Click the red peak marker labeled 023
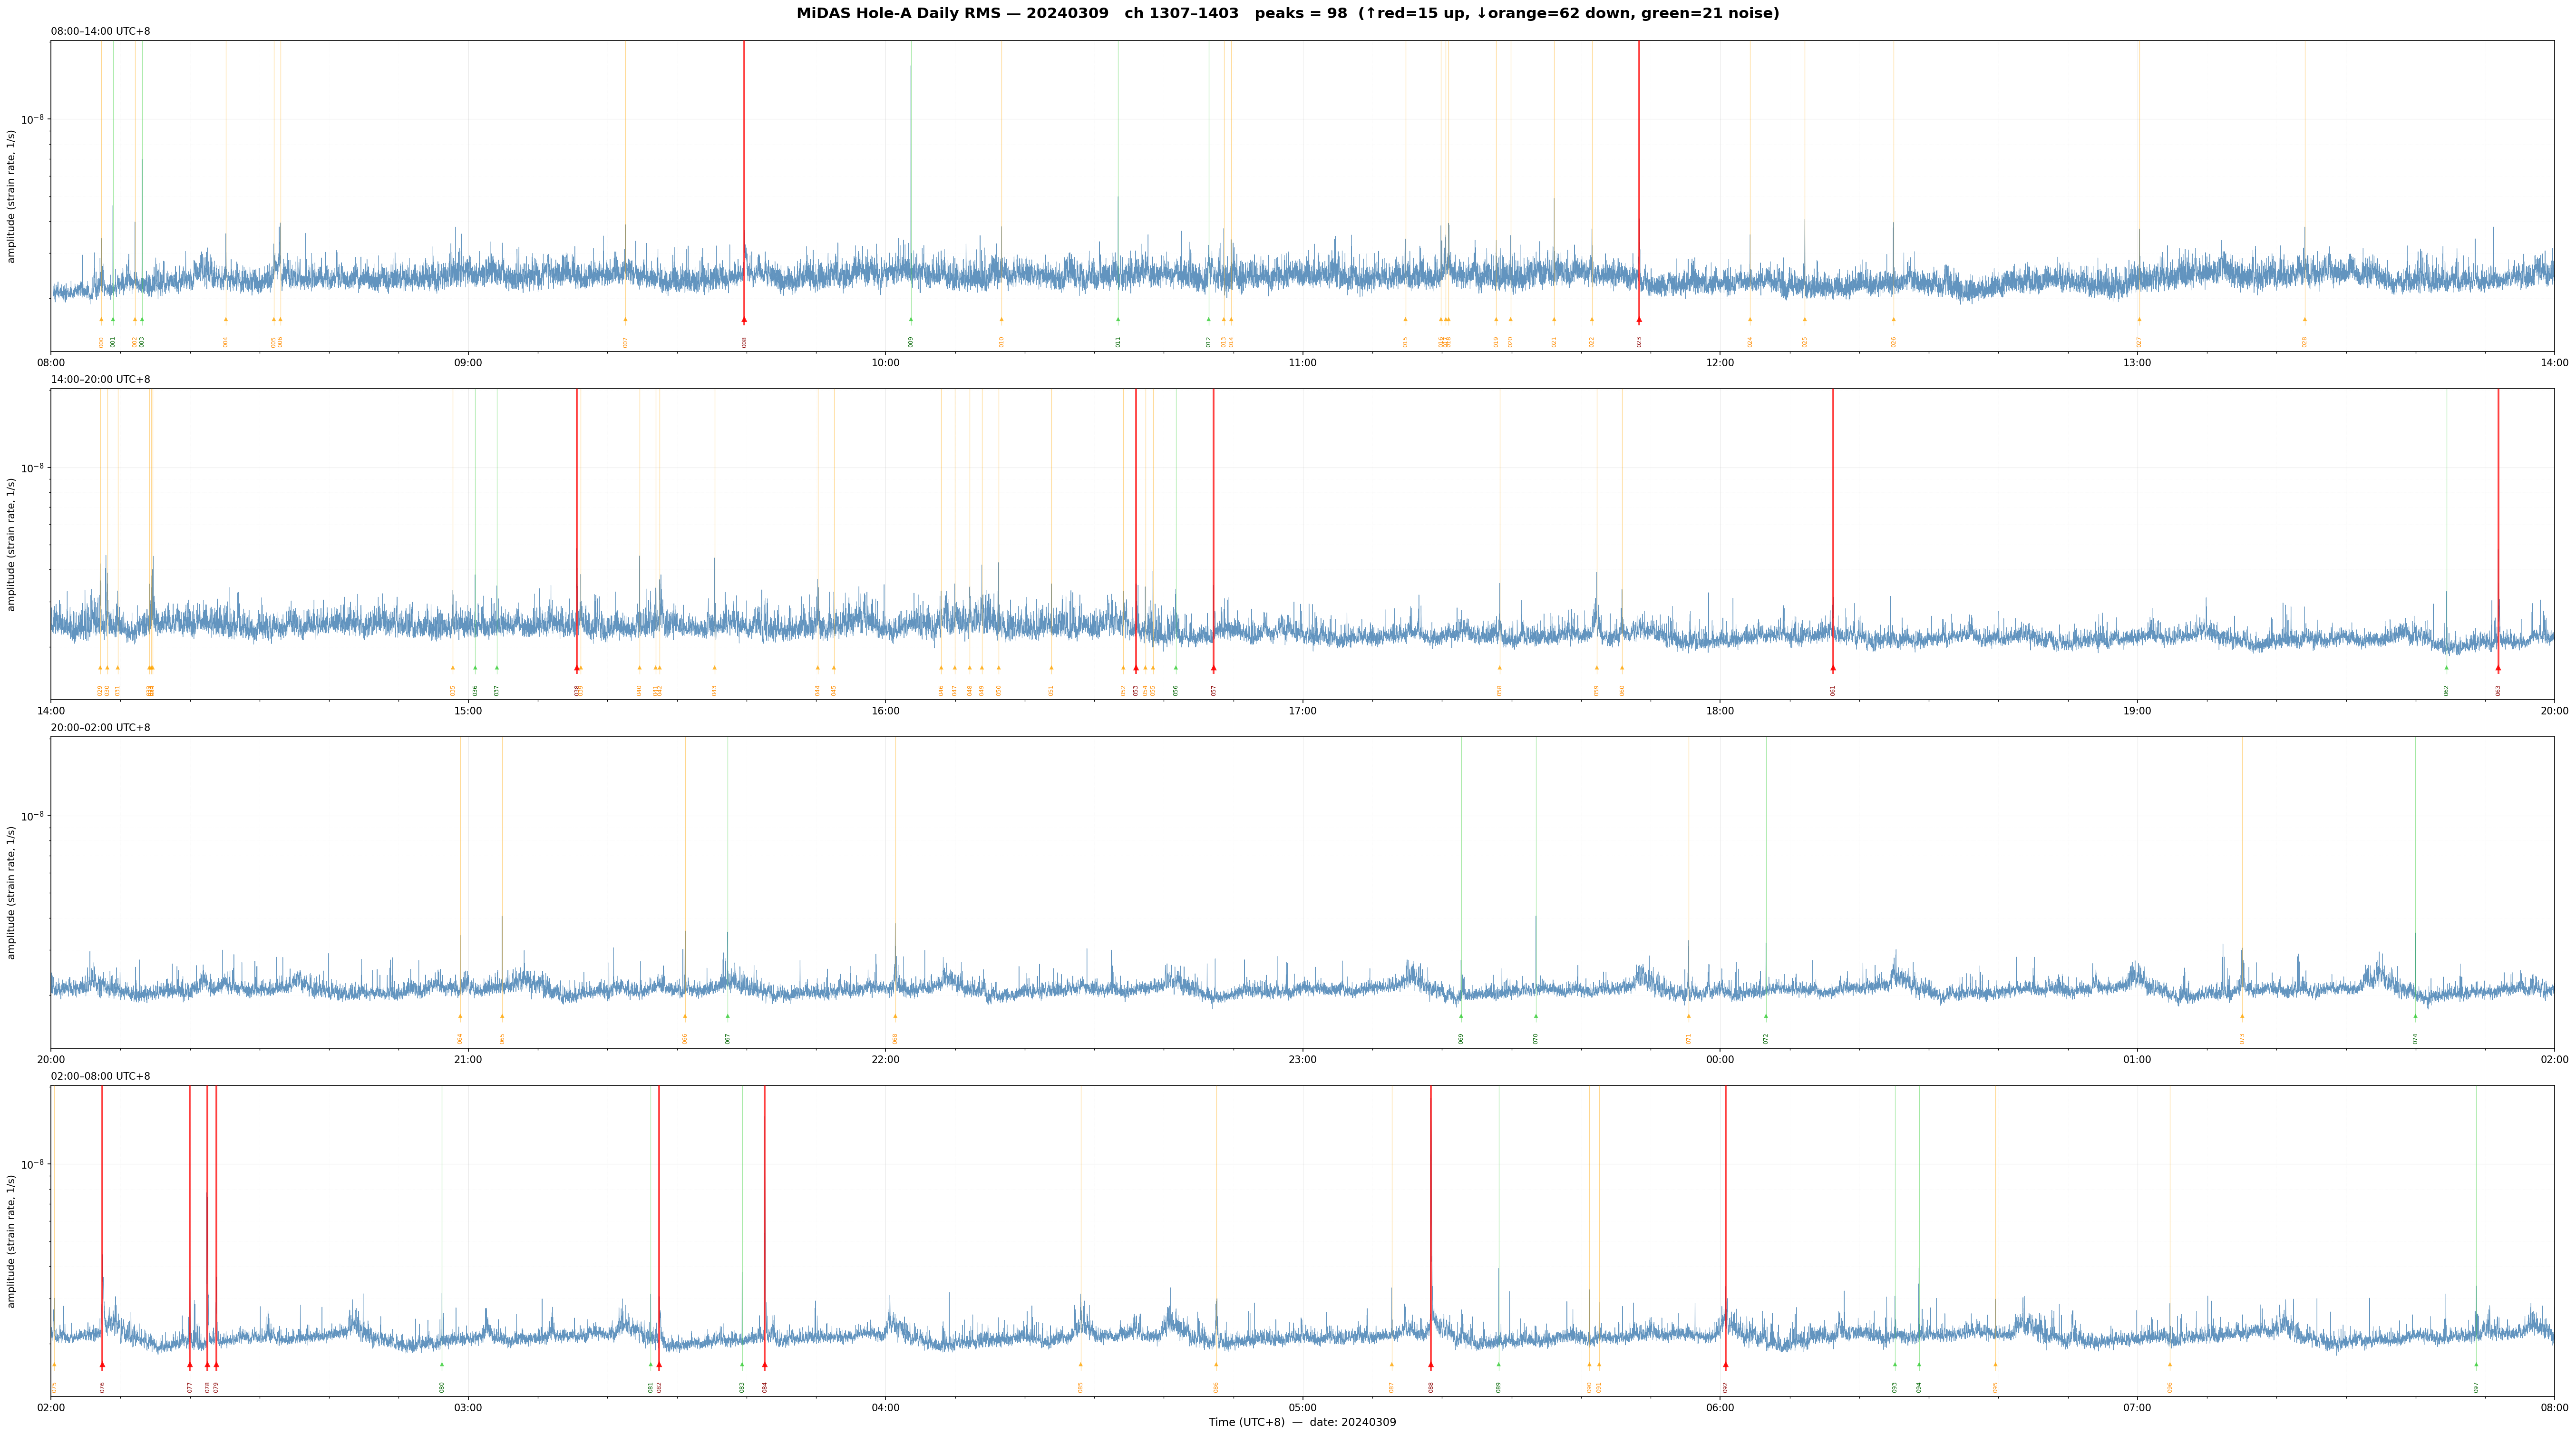The height and width of the screenshot is (1435, 2576). pos(1639,320)
